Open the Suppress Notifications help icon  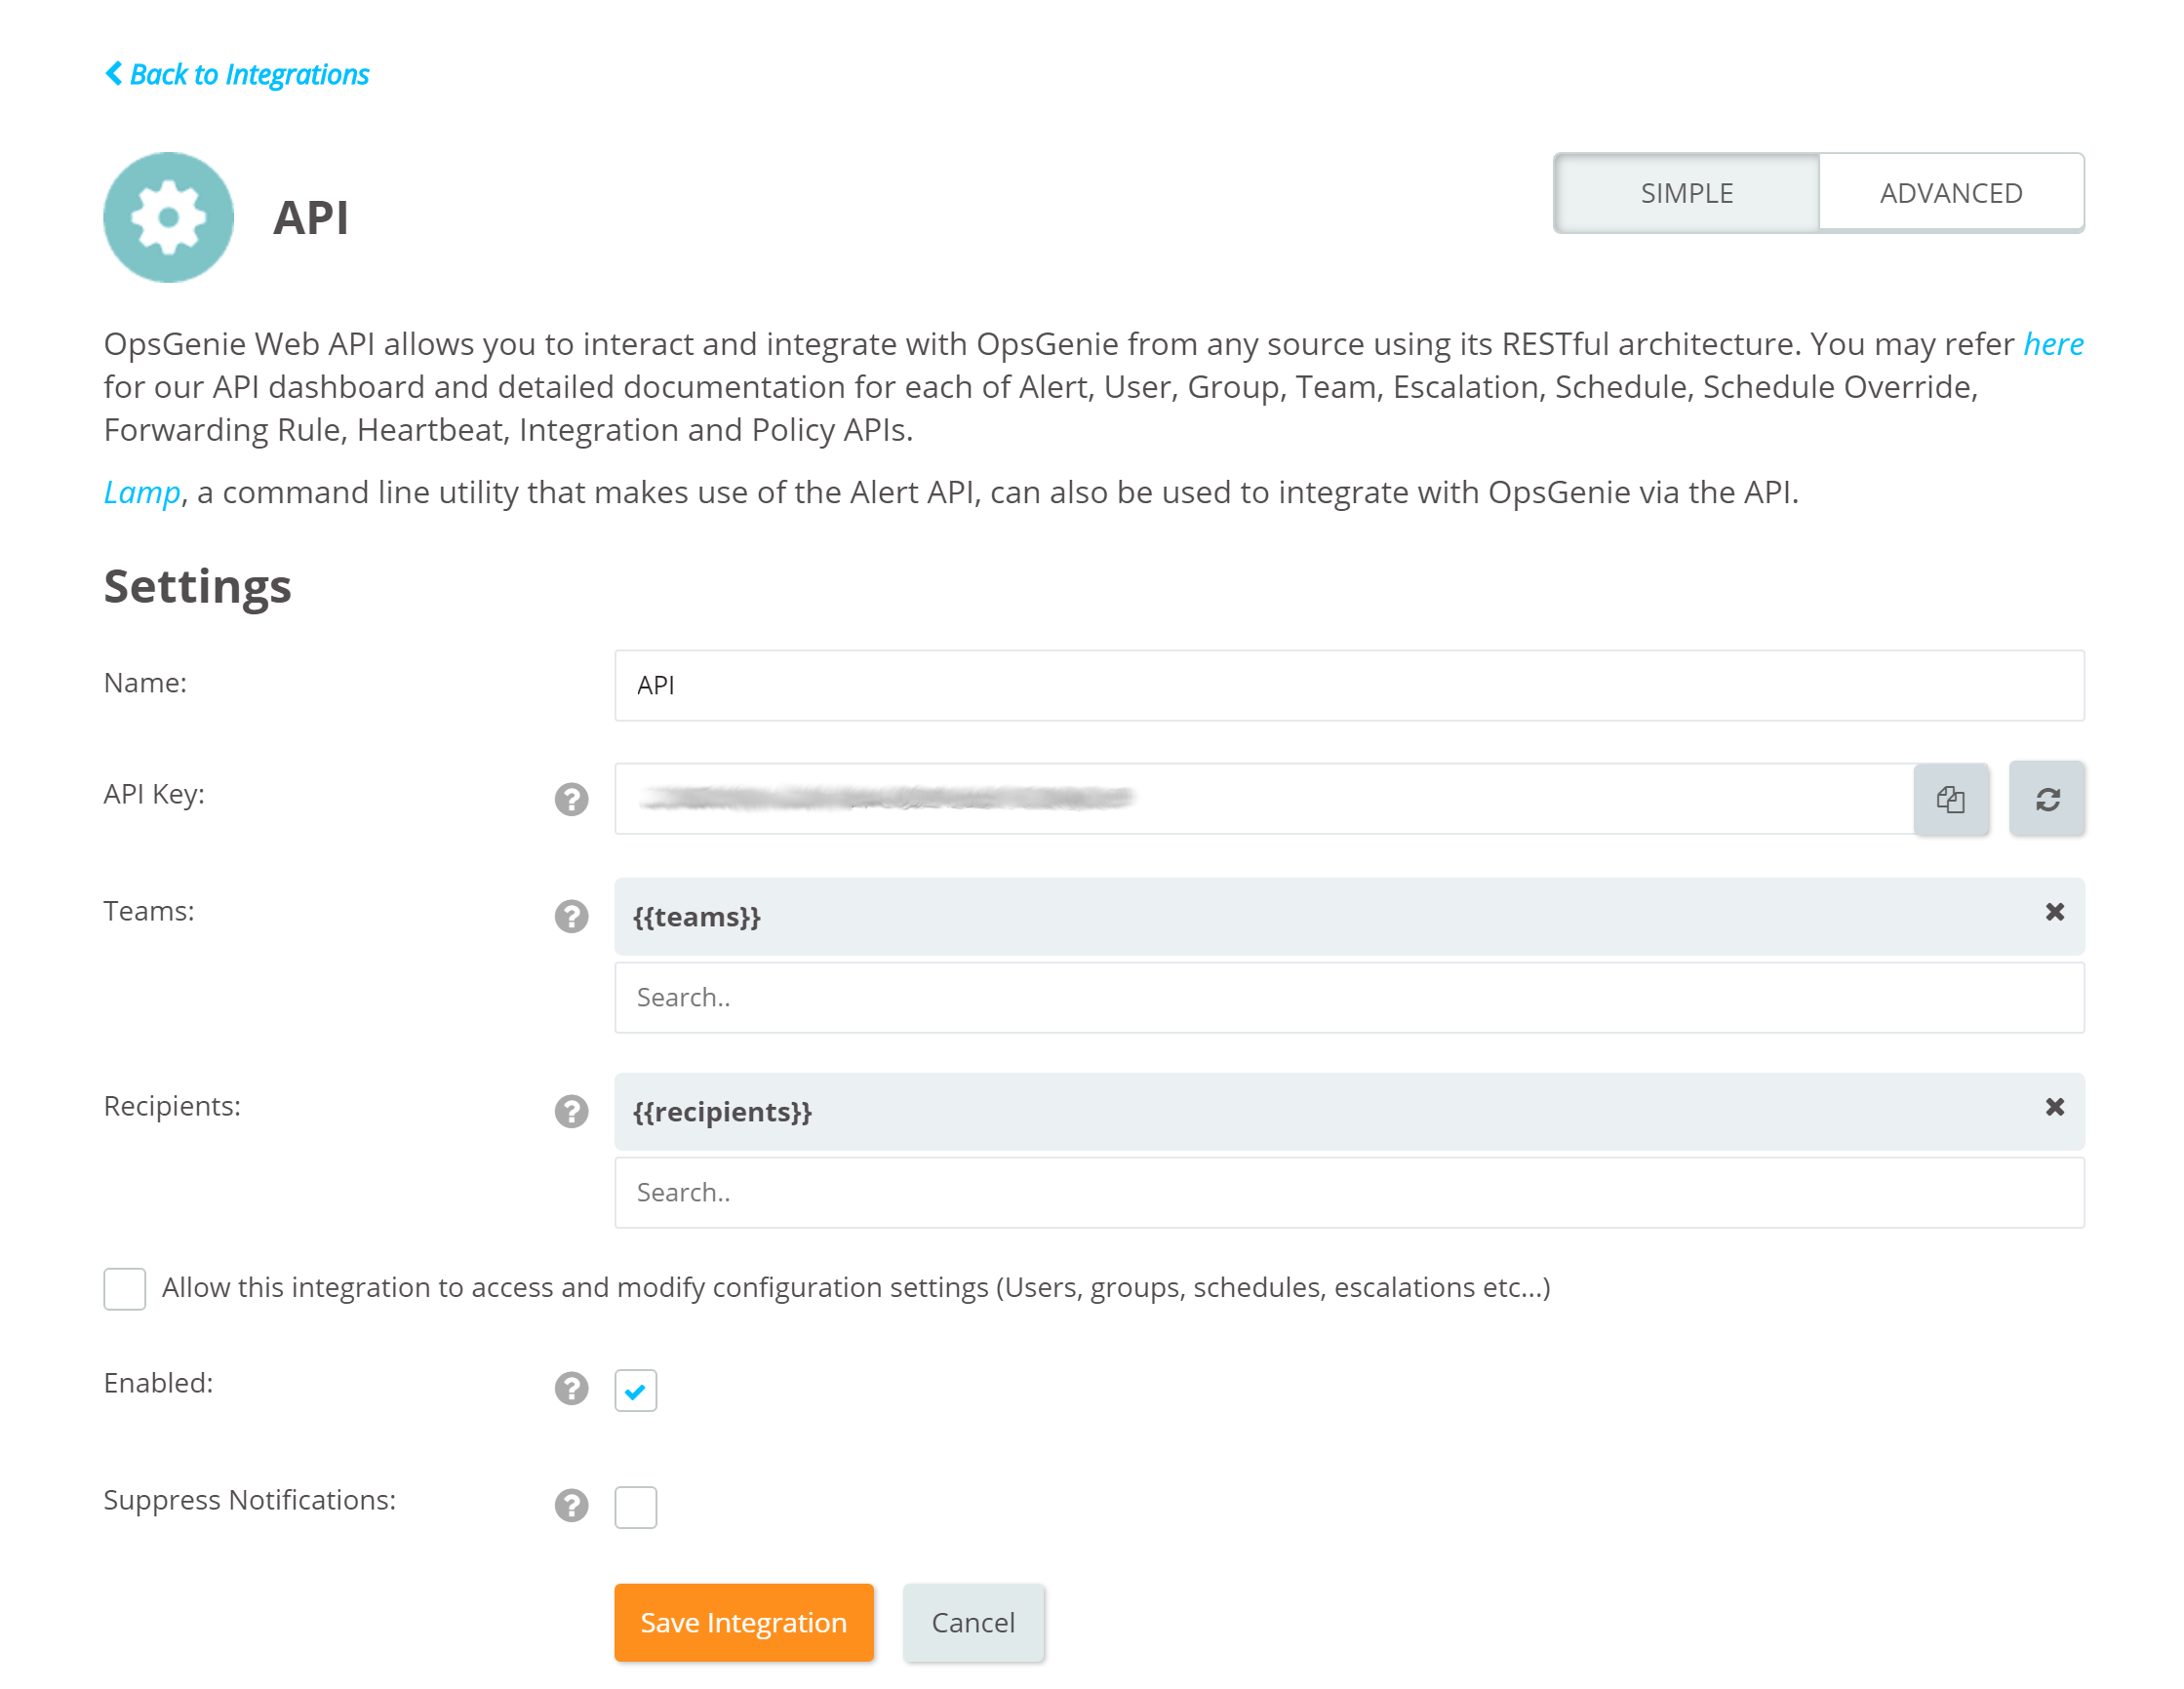571,1505
